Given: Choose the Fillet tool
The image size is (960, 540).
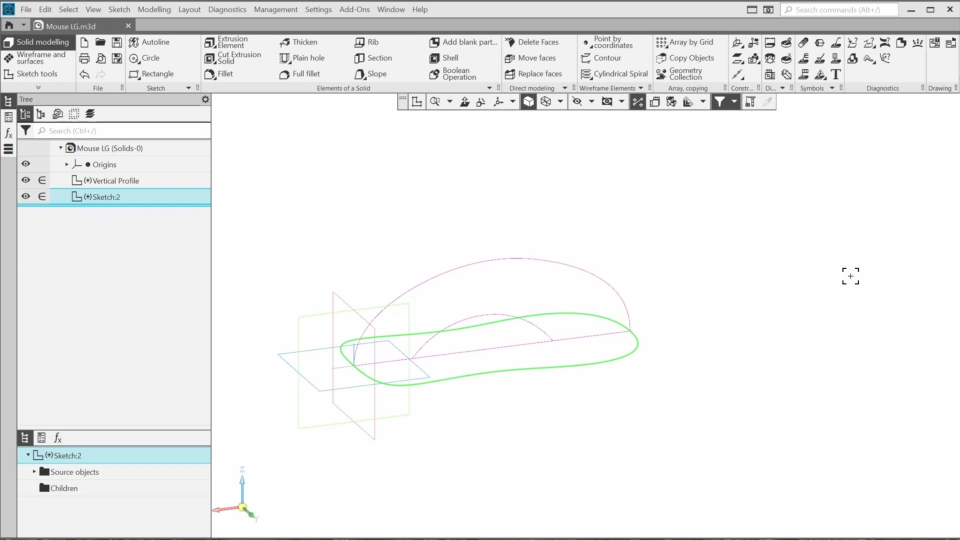Looking at the screenshot, I should [x=224, y=74].
